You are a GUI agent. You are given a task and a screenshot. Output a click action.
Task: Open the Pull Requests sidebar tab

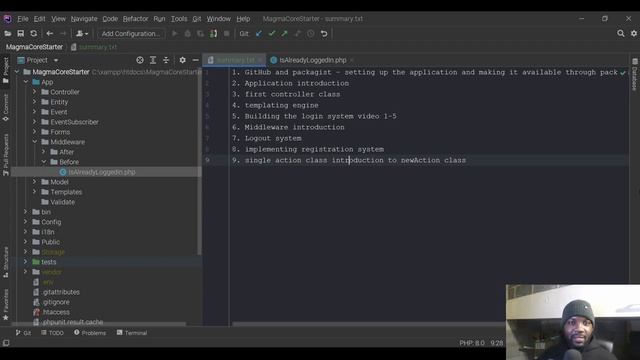[6, 155]
